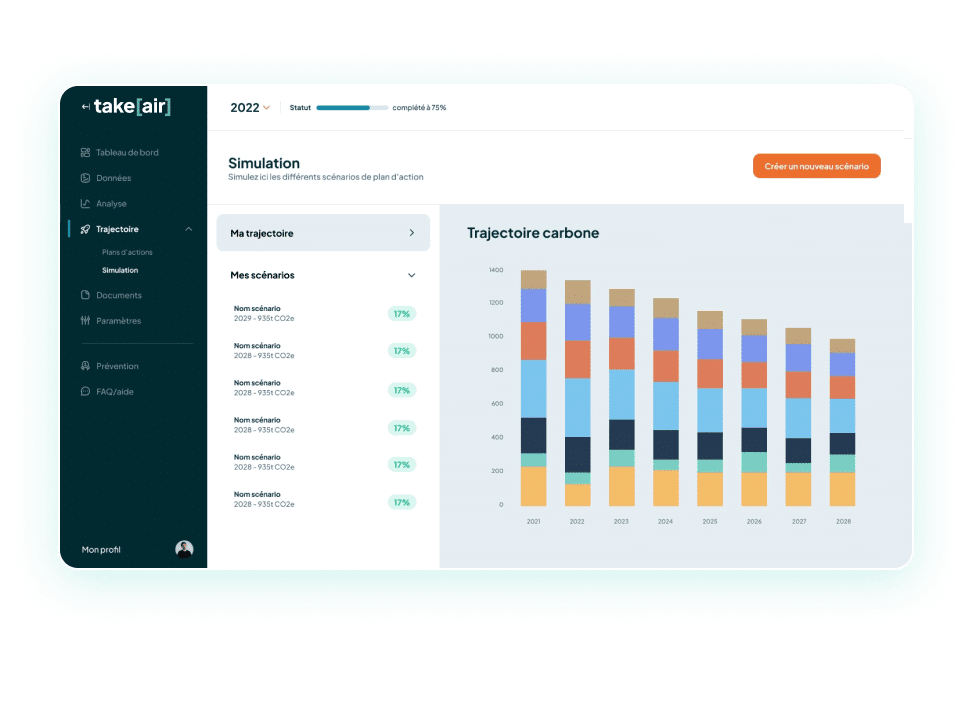Viewport: 972px width, 710px height.
Task: Click the sidebar collapse arrow beside take[air] logo
Action: [x=86, y=107]
